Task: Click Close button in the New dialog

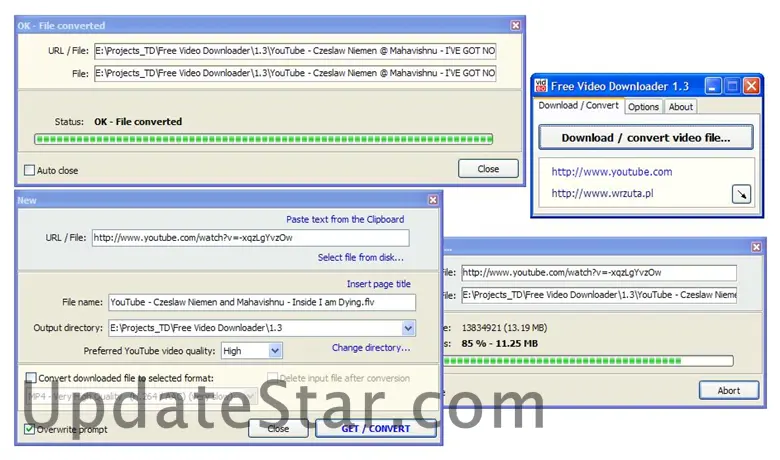Action: tap(278, 429)
